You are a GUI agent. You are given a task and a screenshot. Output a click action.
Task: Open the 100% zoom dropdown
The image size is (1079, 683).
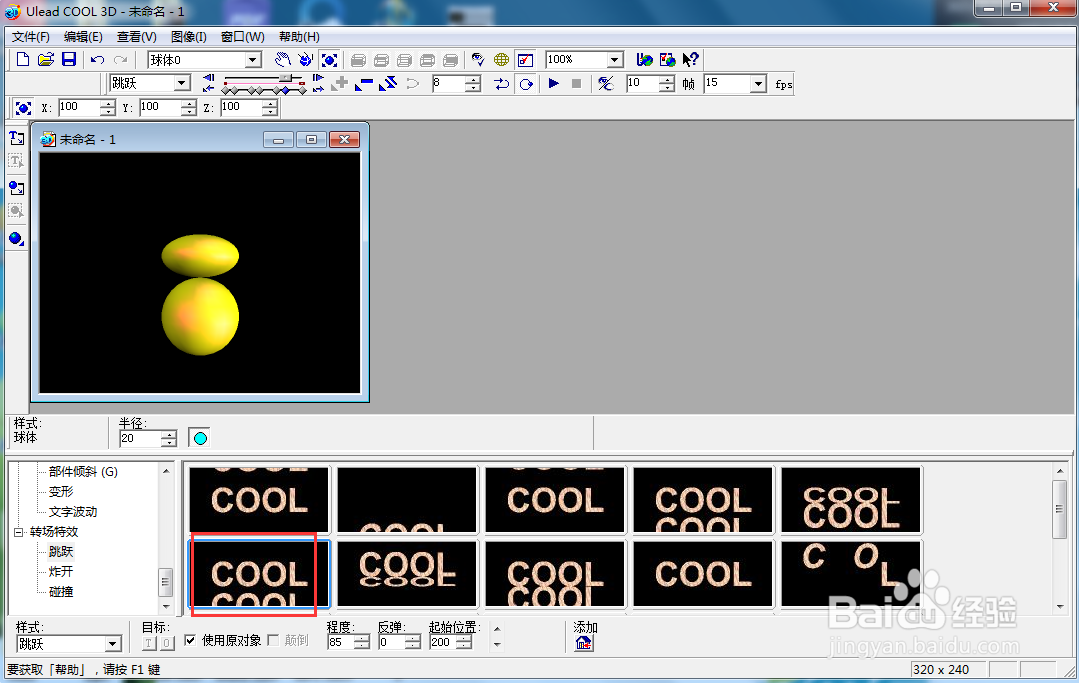tap(615, 60)
